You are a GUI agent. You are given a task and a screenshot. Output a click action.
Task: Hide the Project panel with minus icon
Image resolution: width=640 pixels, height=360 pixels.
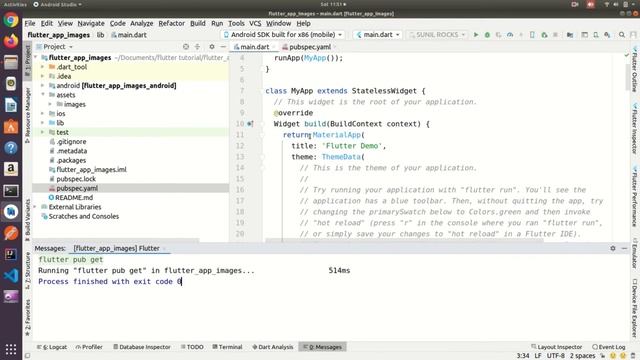(223, 47)
